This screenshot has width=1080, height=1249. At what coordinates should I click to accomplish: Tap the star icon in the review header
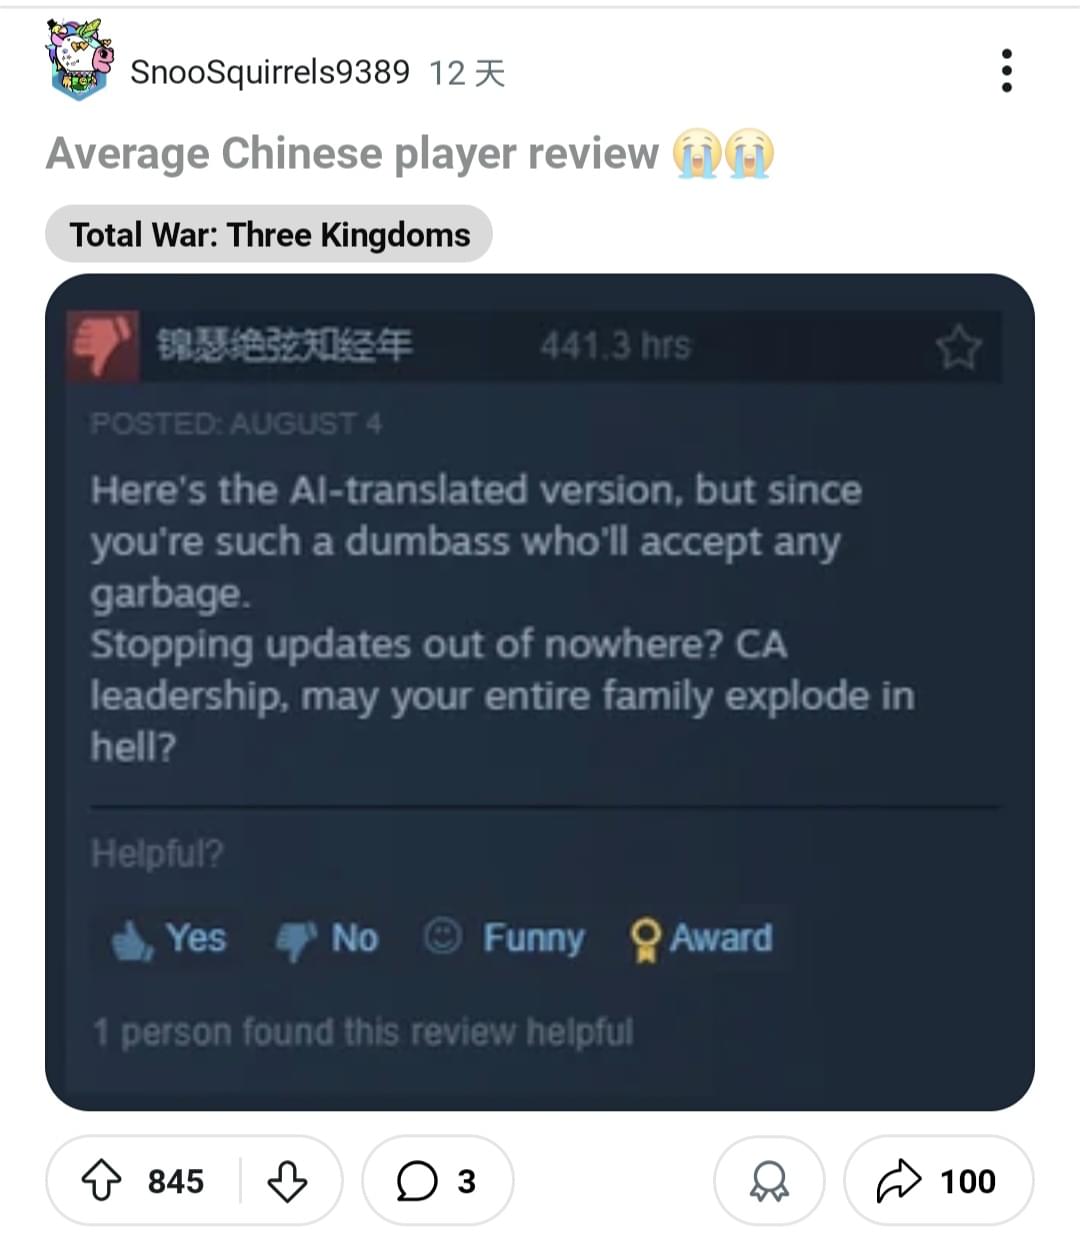[958, 347]
